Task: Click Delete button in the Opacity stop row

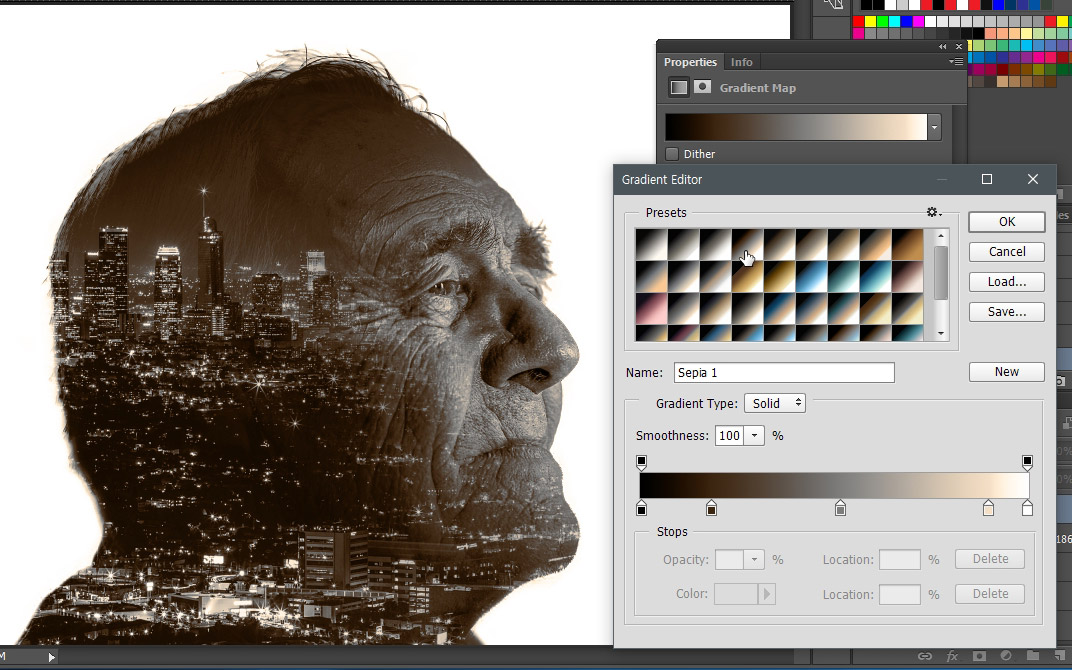Action: coord(990,559)
